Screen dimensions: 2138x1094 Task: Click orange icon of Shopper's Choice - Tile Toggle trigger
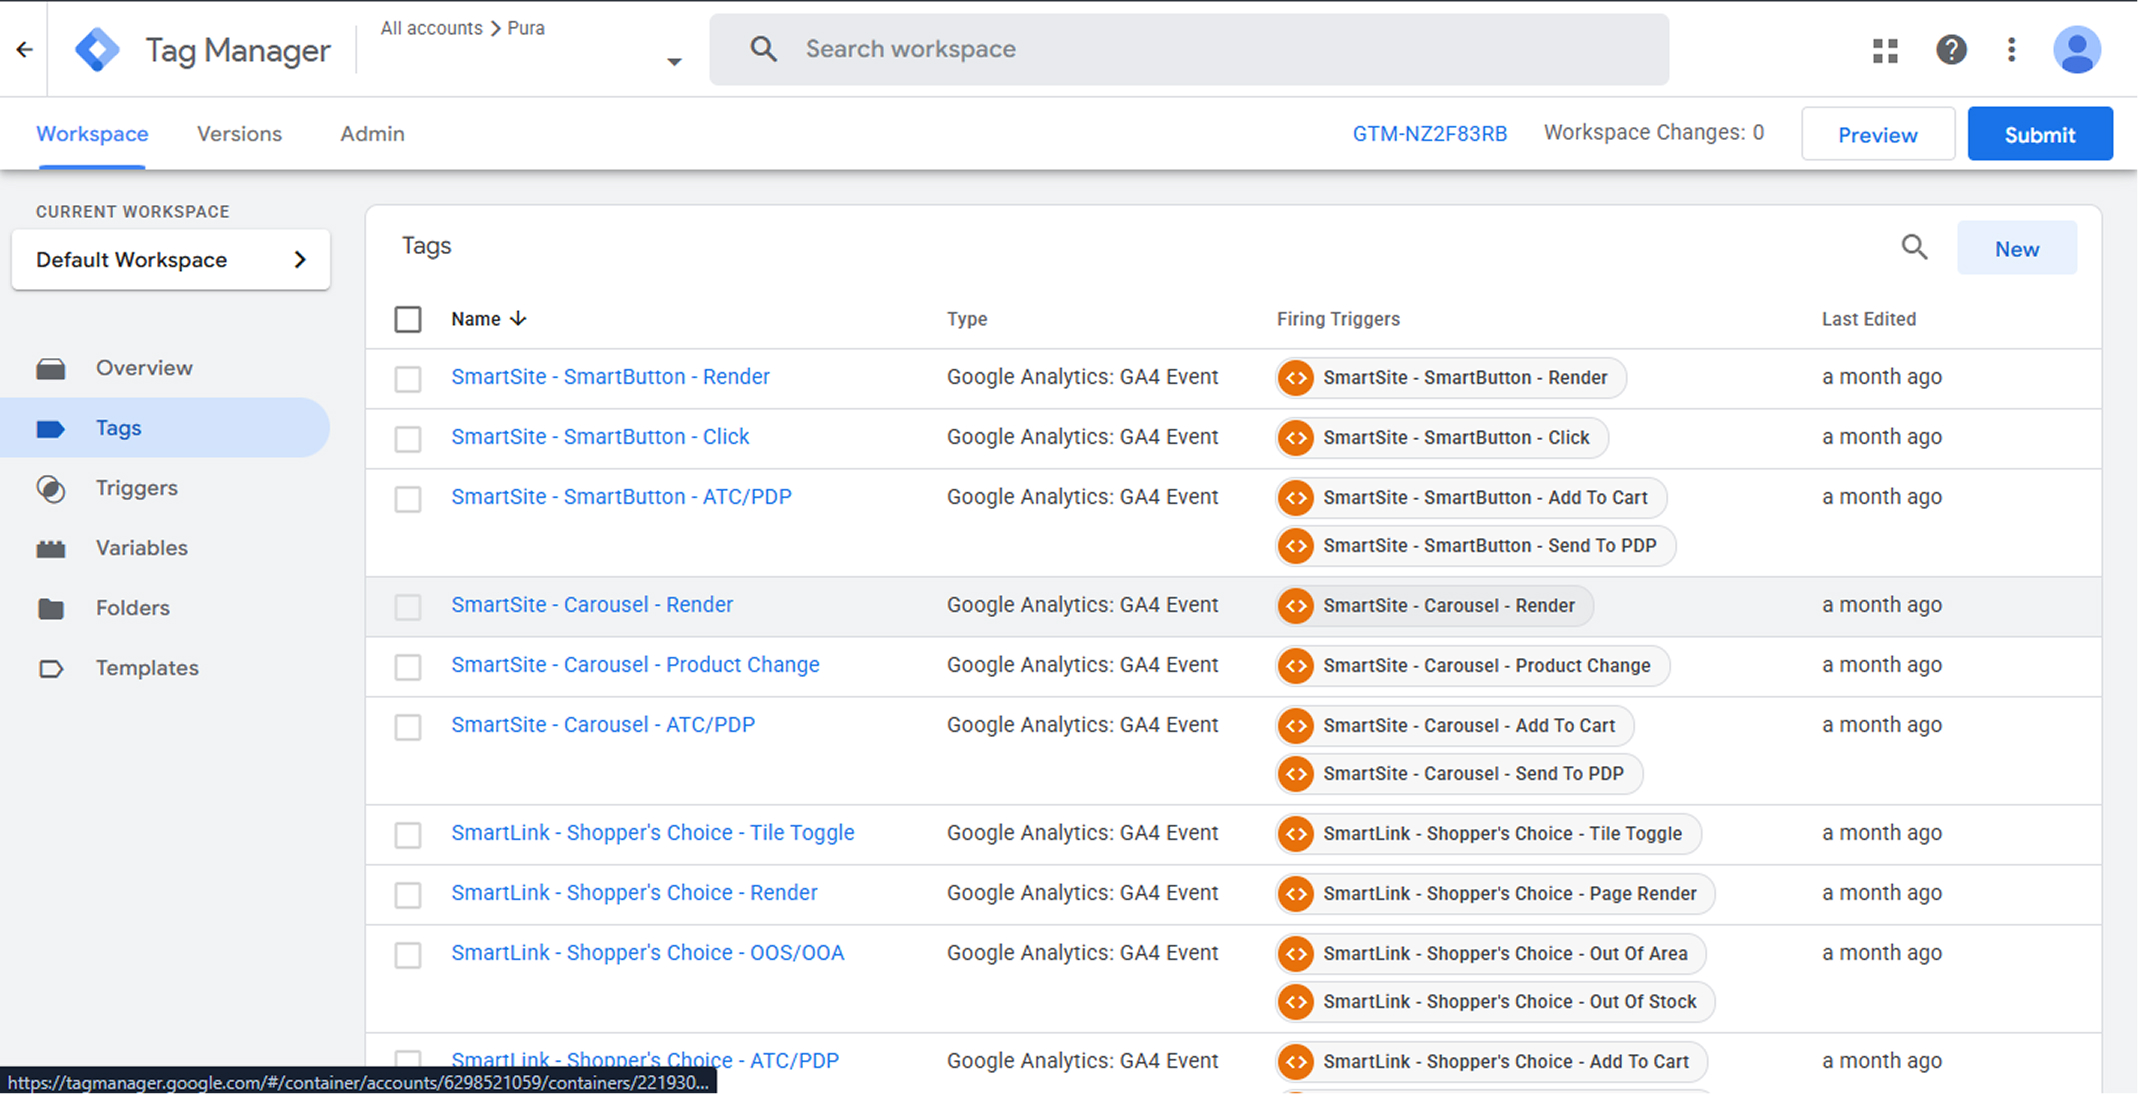pos(1296,834)
